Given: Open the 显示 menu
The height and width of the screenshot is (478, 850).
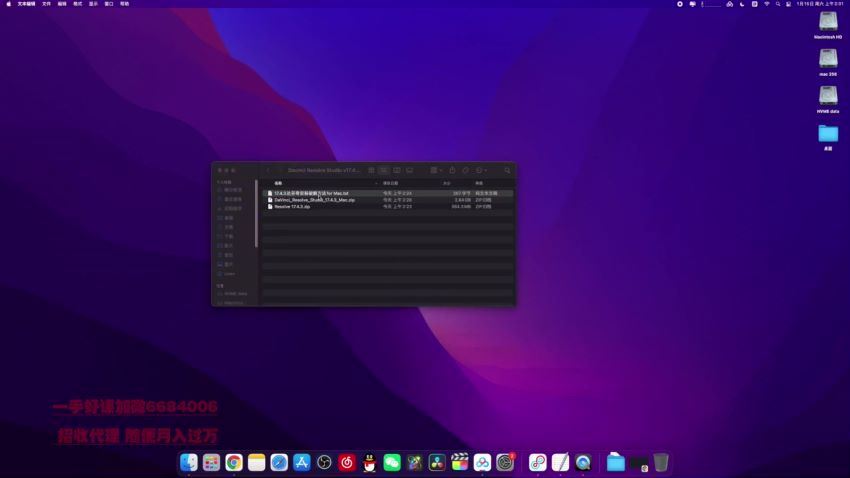Looking at the screenshot, I should tap(93, 4).
